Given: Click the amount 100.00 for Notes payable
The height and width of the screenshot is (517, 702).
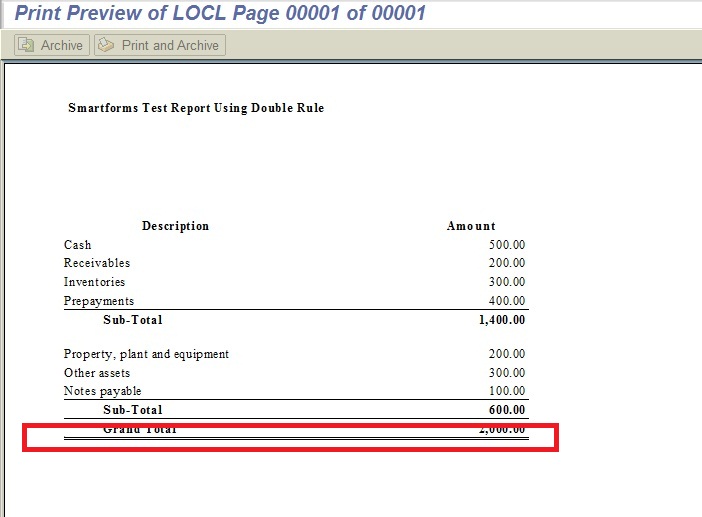Looking at the screenshot, I should pos(507,391).
